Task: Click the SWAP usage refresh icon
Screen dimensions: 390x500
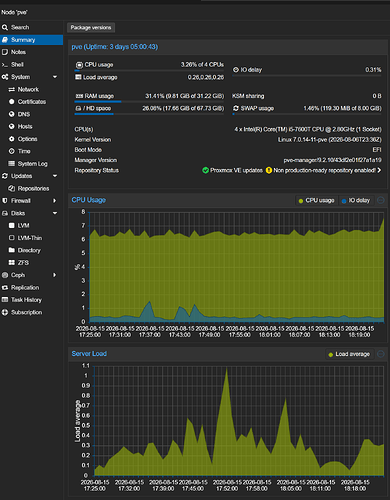Action: [236, 108]
